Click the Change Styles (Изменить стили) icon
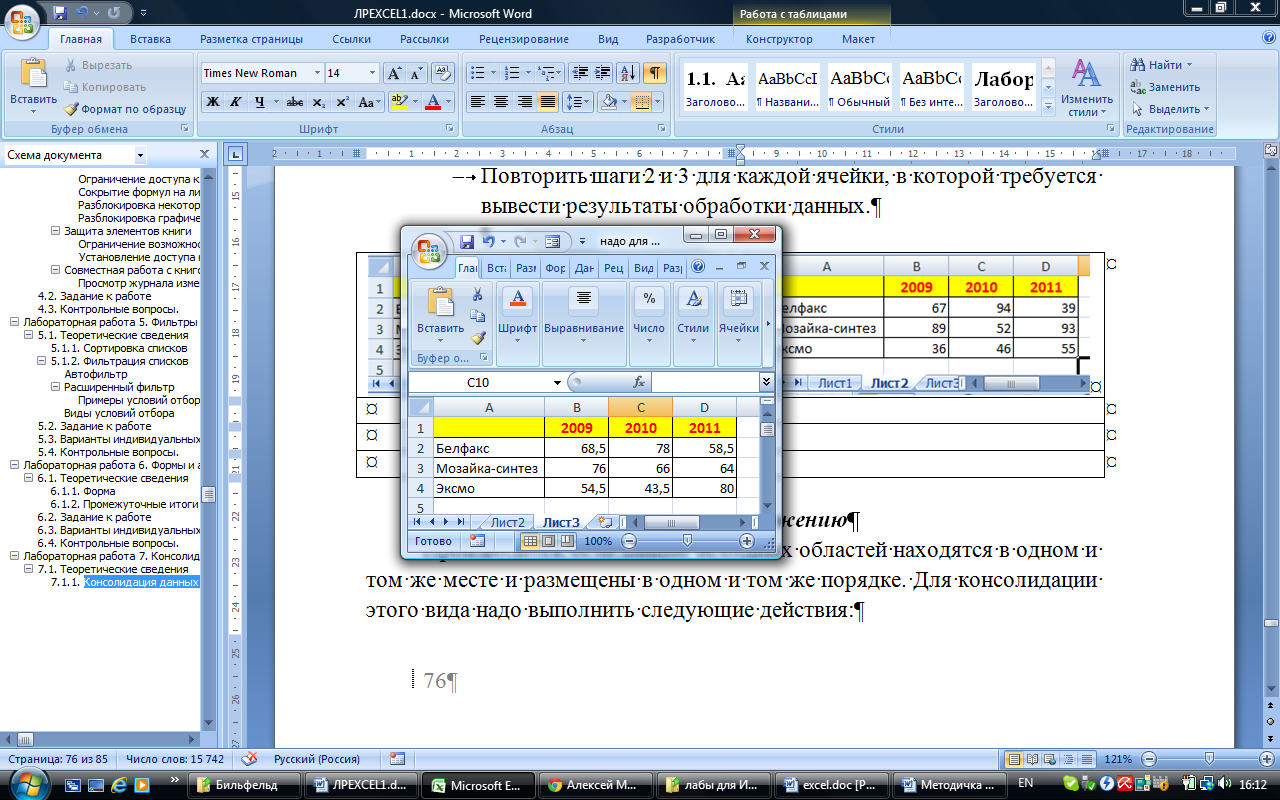The height and width of the screenshot is (800, 1280). [x=1087, y=74]
